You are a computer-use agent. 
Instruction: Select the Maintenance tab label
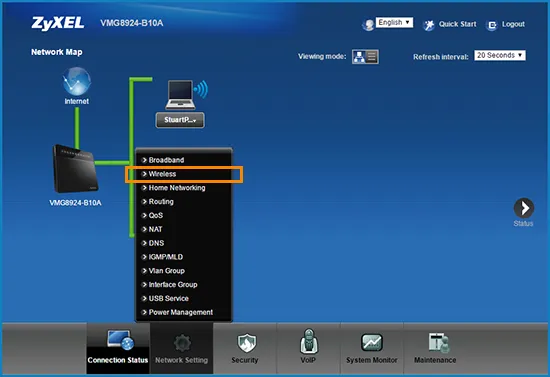[435, 360]
